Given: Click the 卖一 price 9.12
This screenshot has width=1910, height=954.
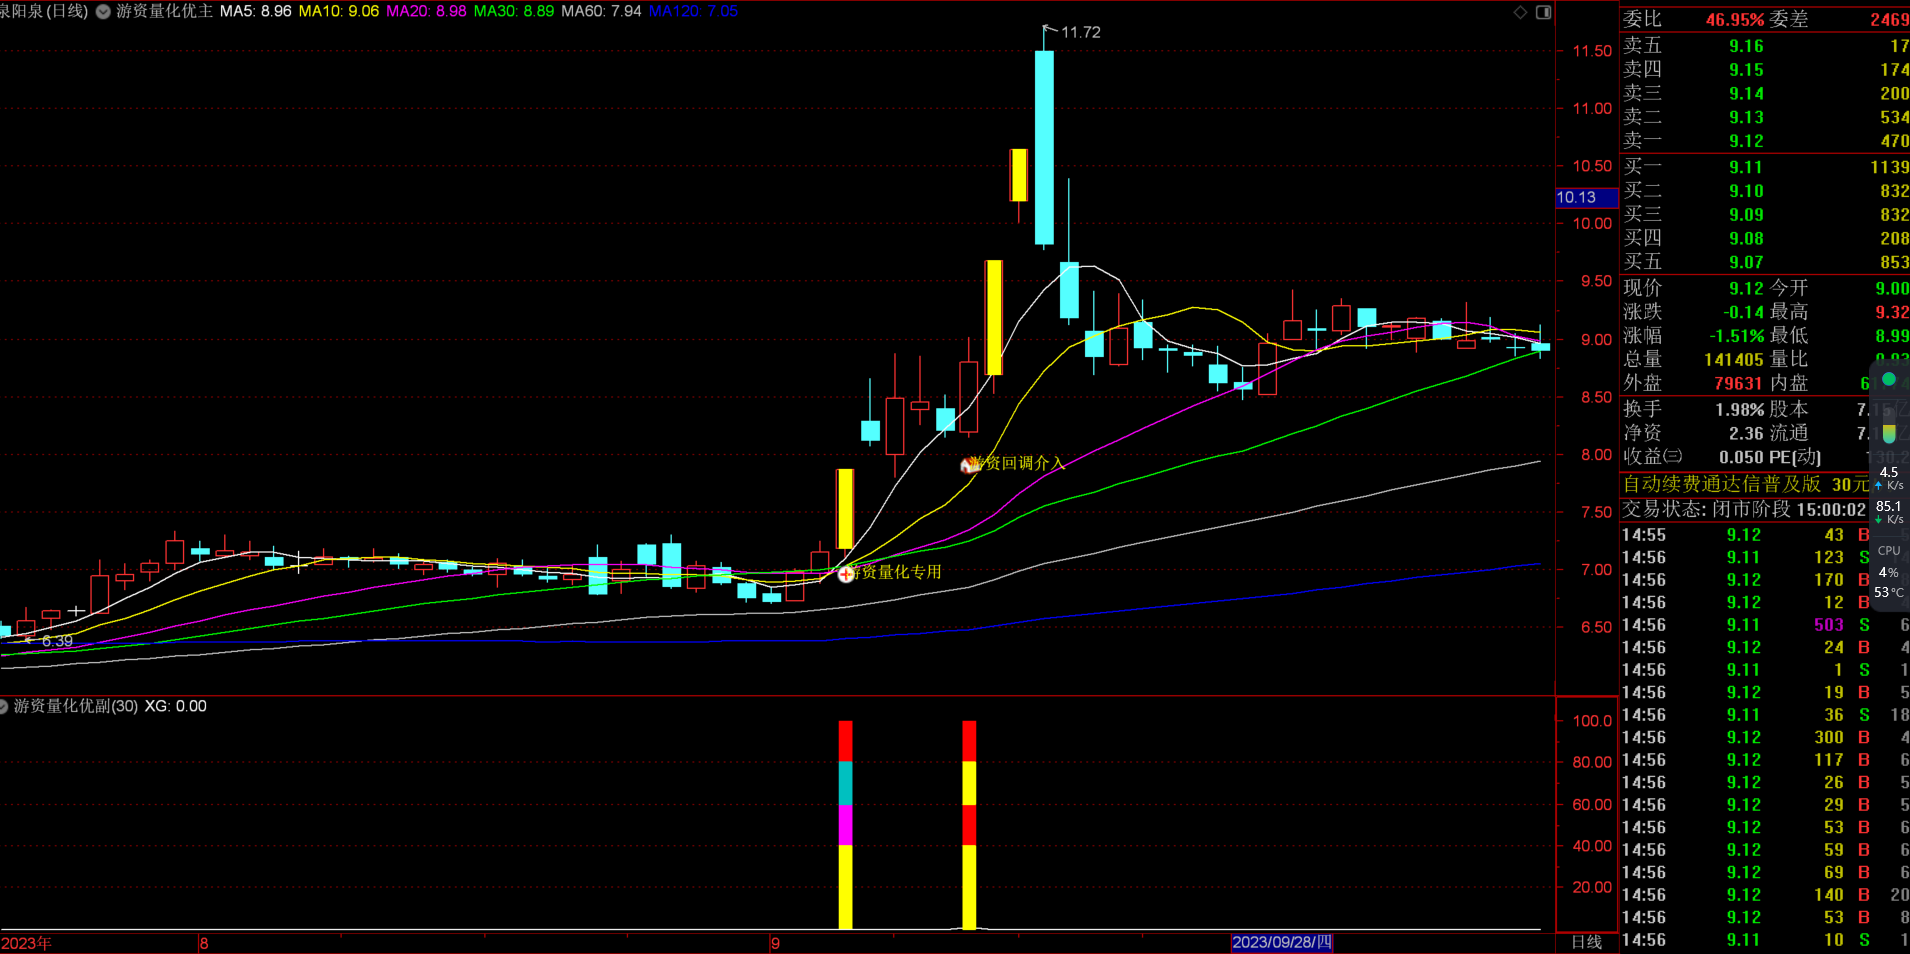Looking at the screenshot, I should [x=1746, y=142].
